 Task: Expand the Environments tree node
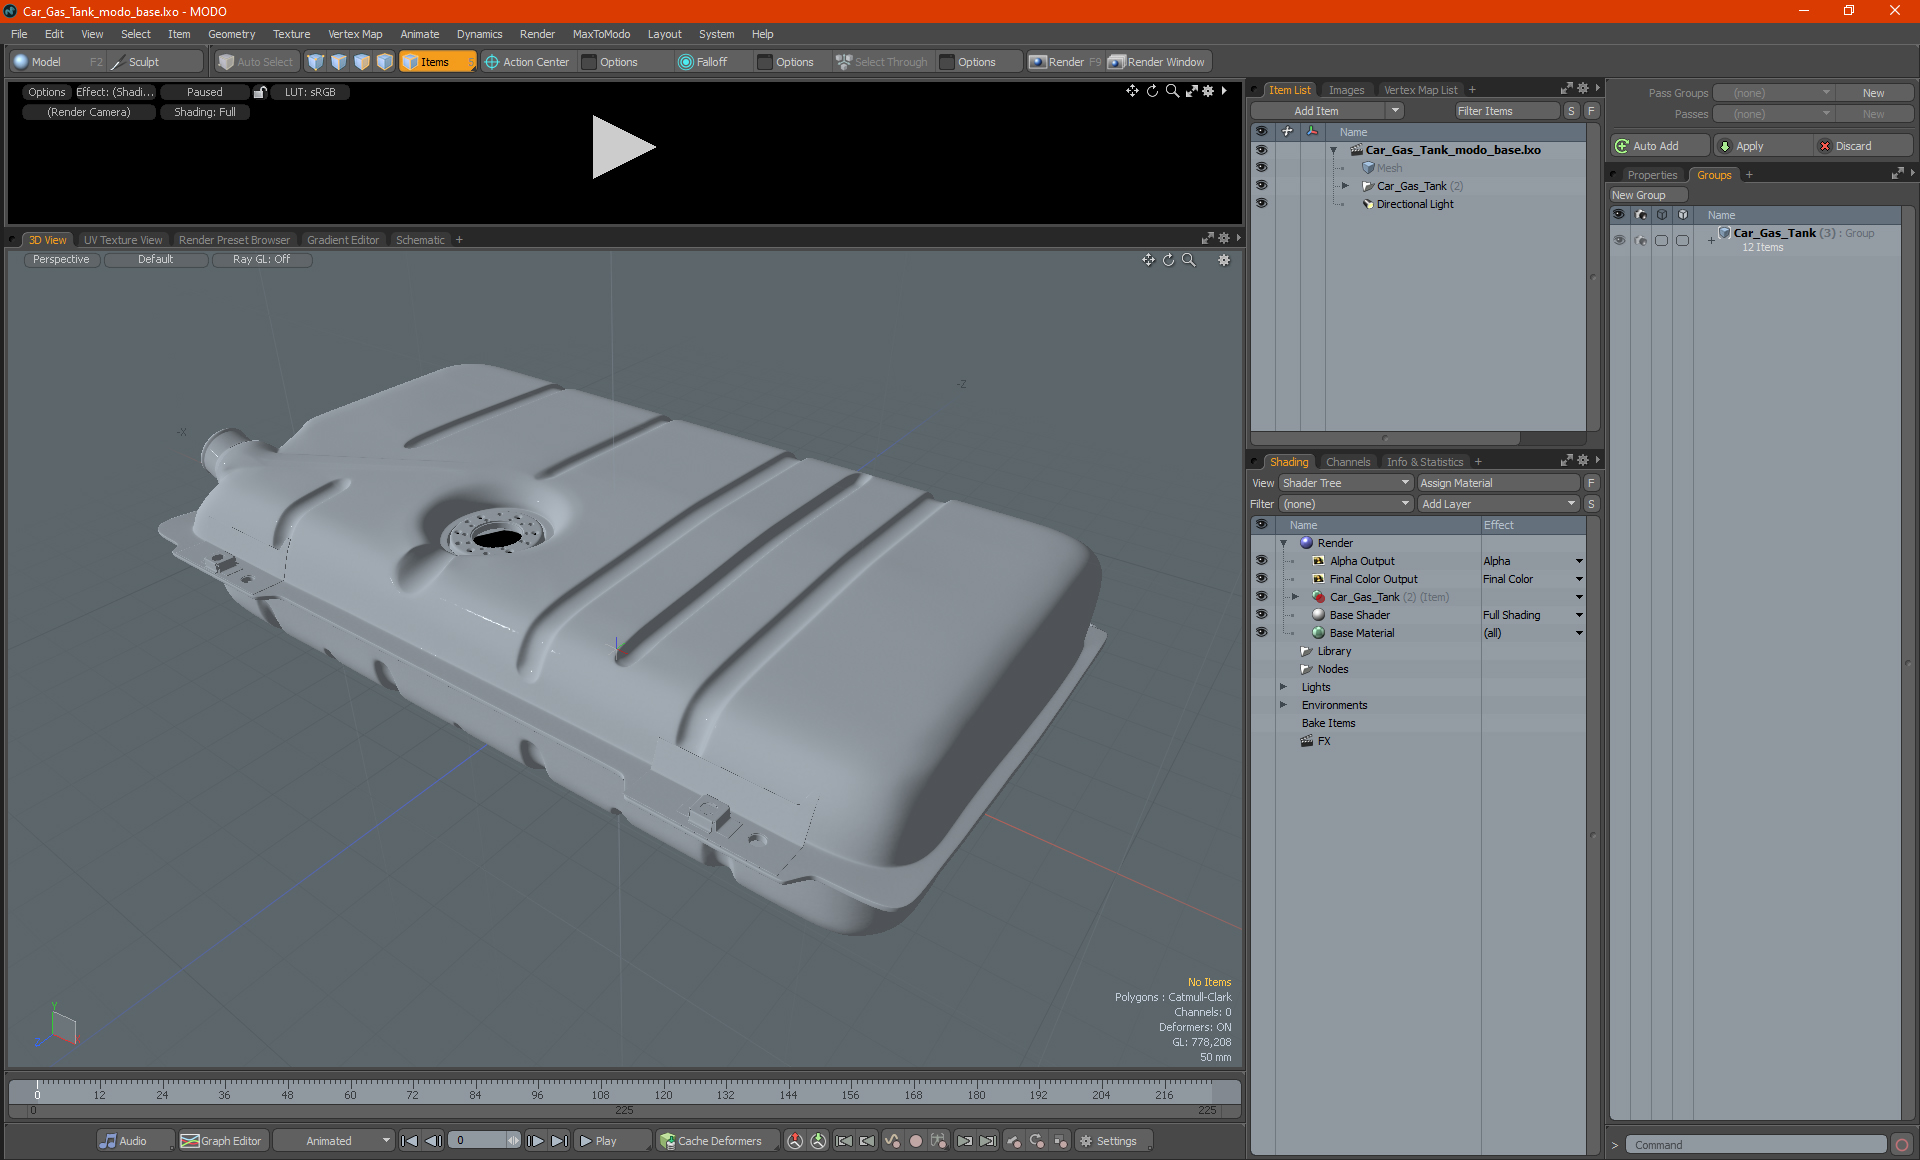point(1284,705)
